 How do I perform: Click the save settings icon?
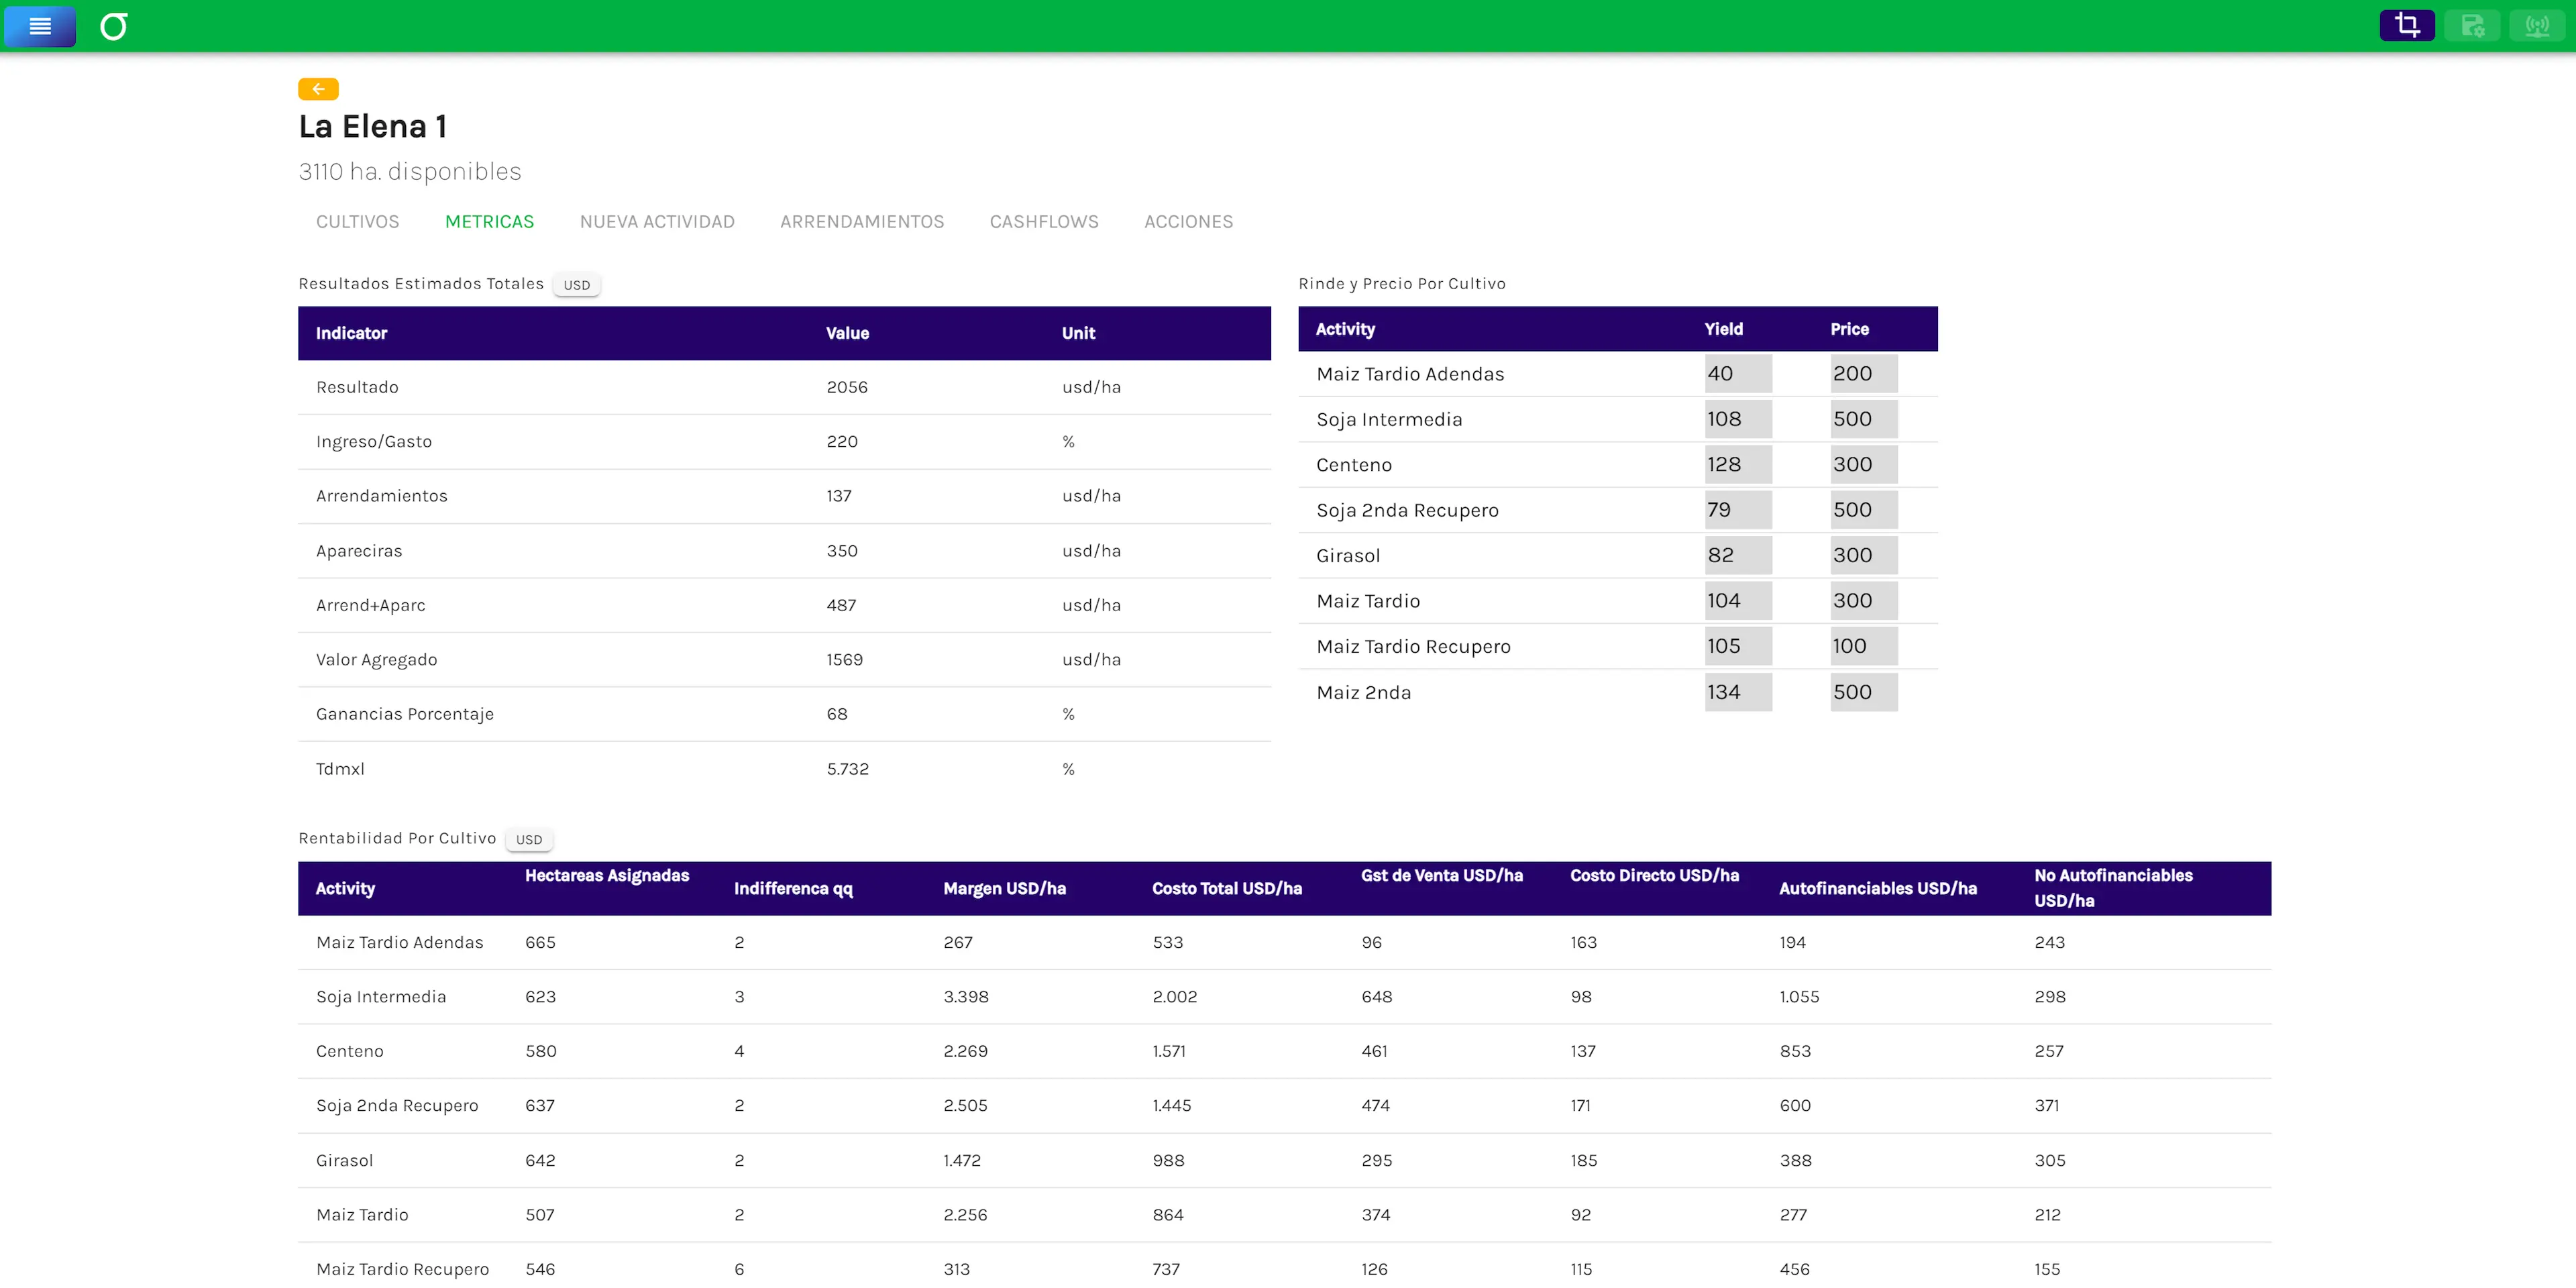(2472, 25)
